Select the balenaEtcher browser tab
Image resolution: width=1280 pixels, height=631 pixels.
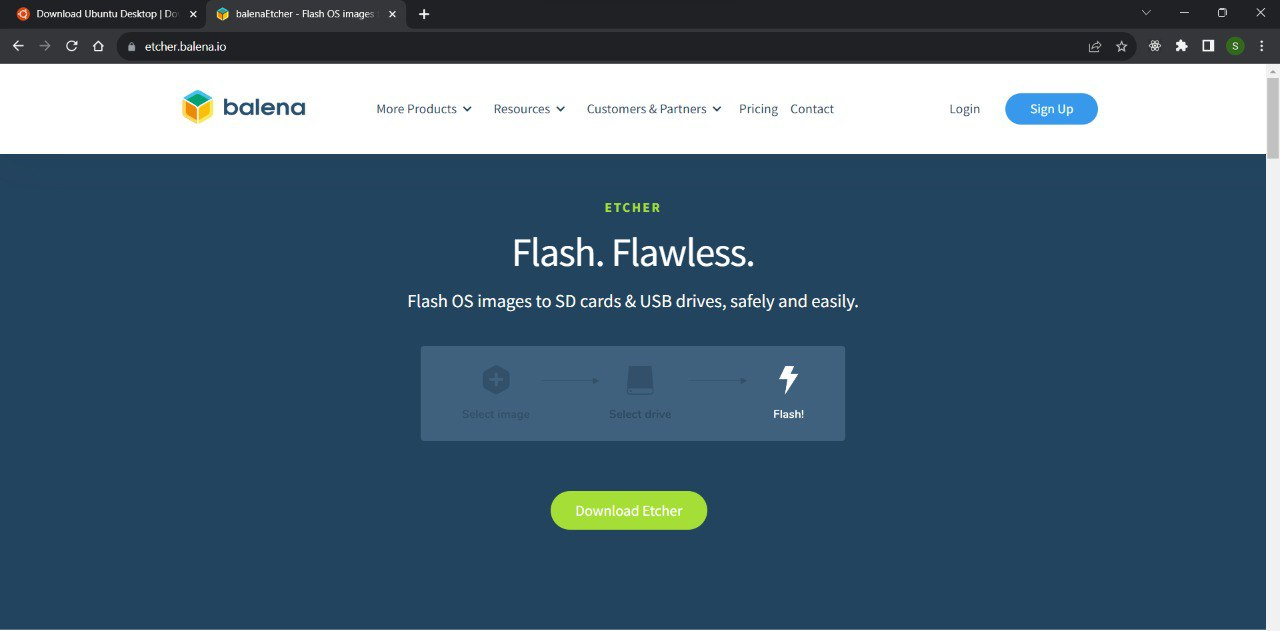pos(305,14)
